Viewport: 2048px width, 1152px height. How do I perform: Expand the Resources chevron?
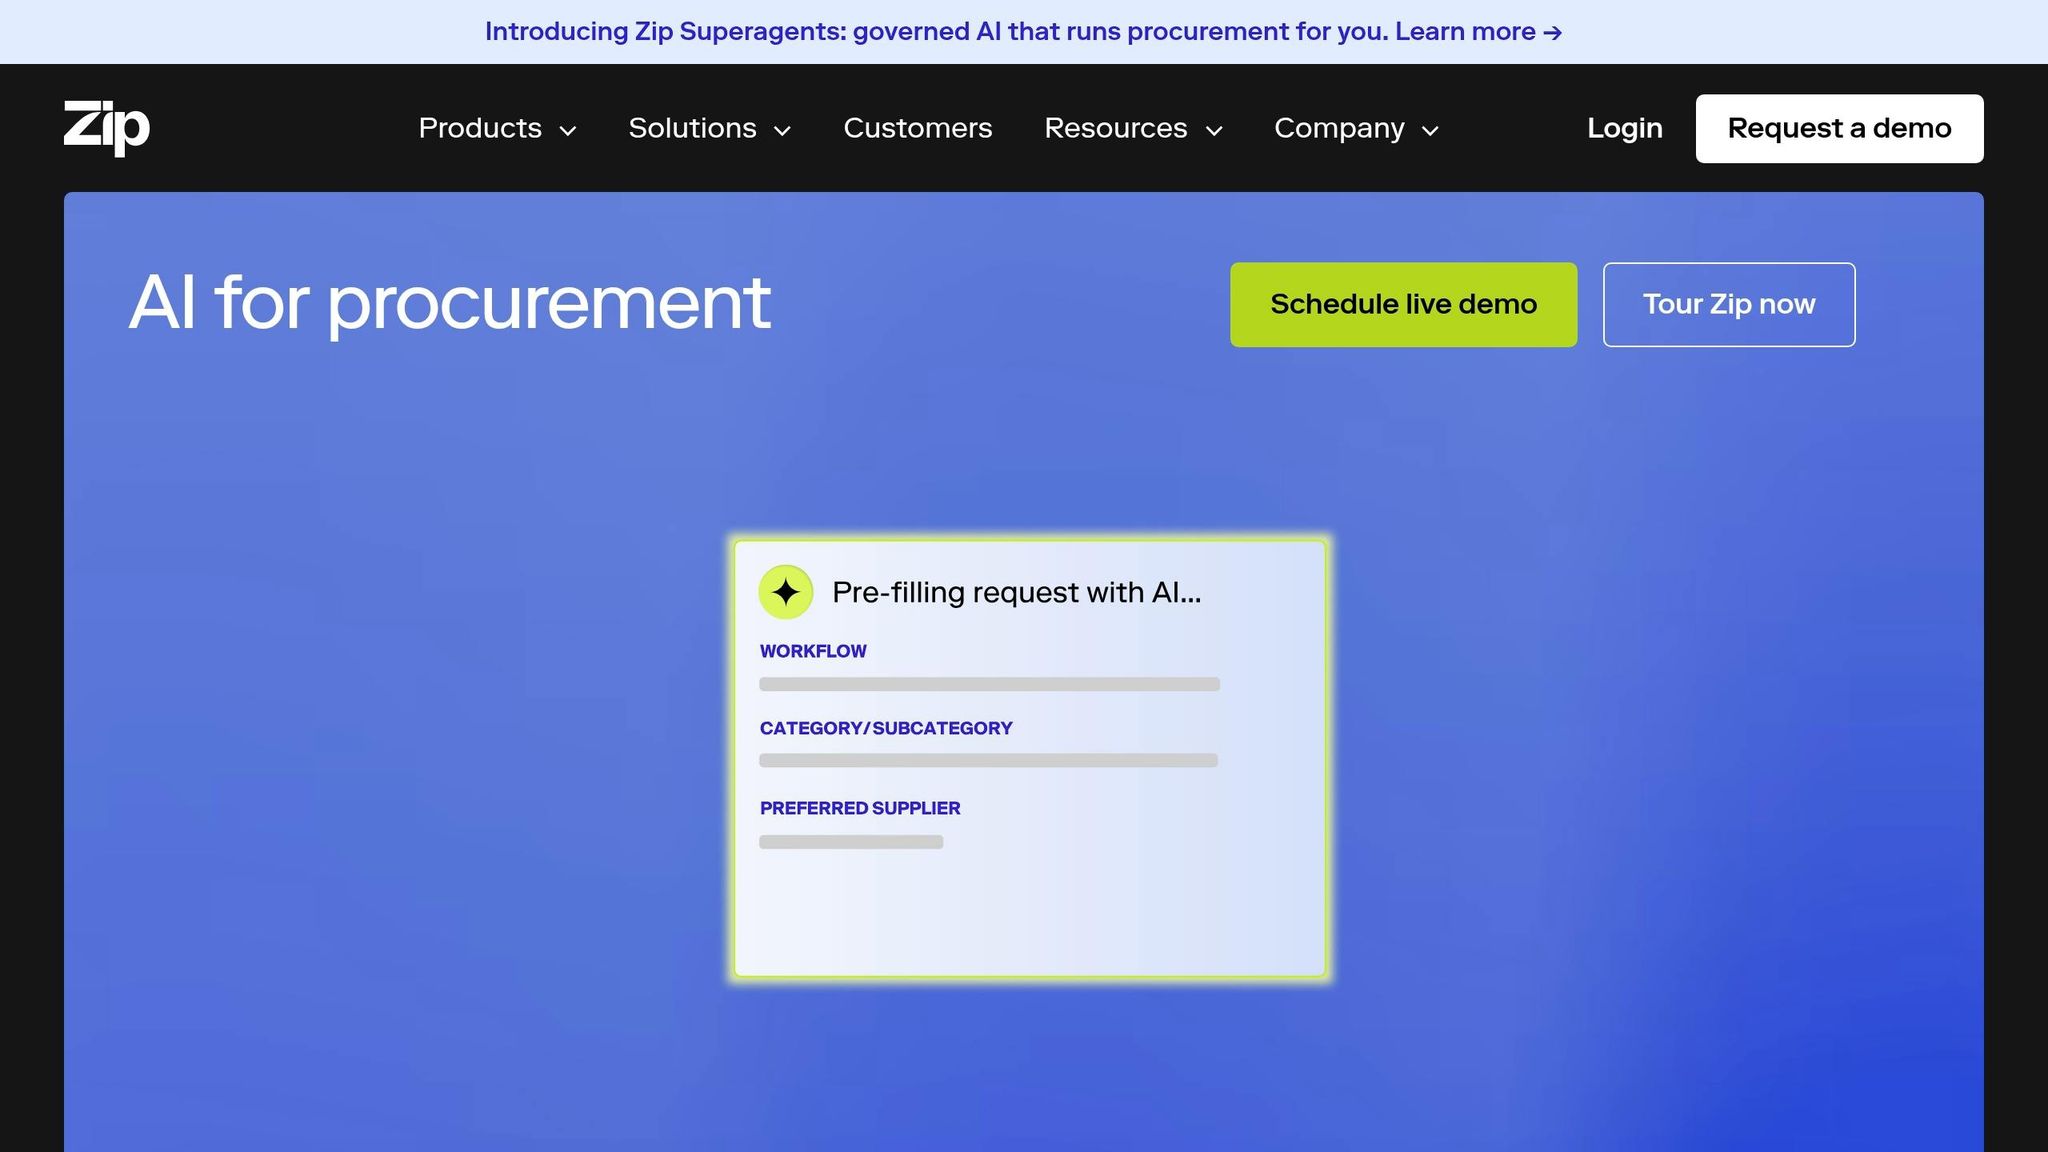point(1214,131)
